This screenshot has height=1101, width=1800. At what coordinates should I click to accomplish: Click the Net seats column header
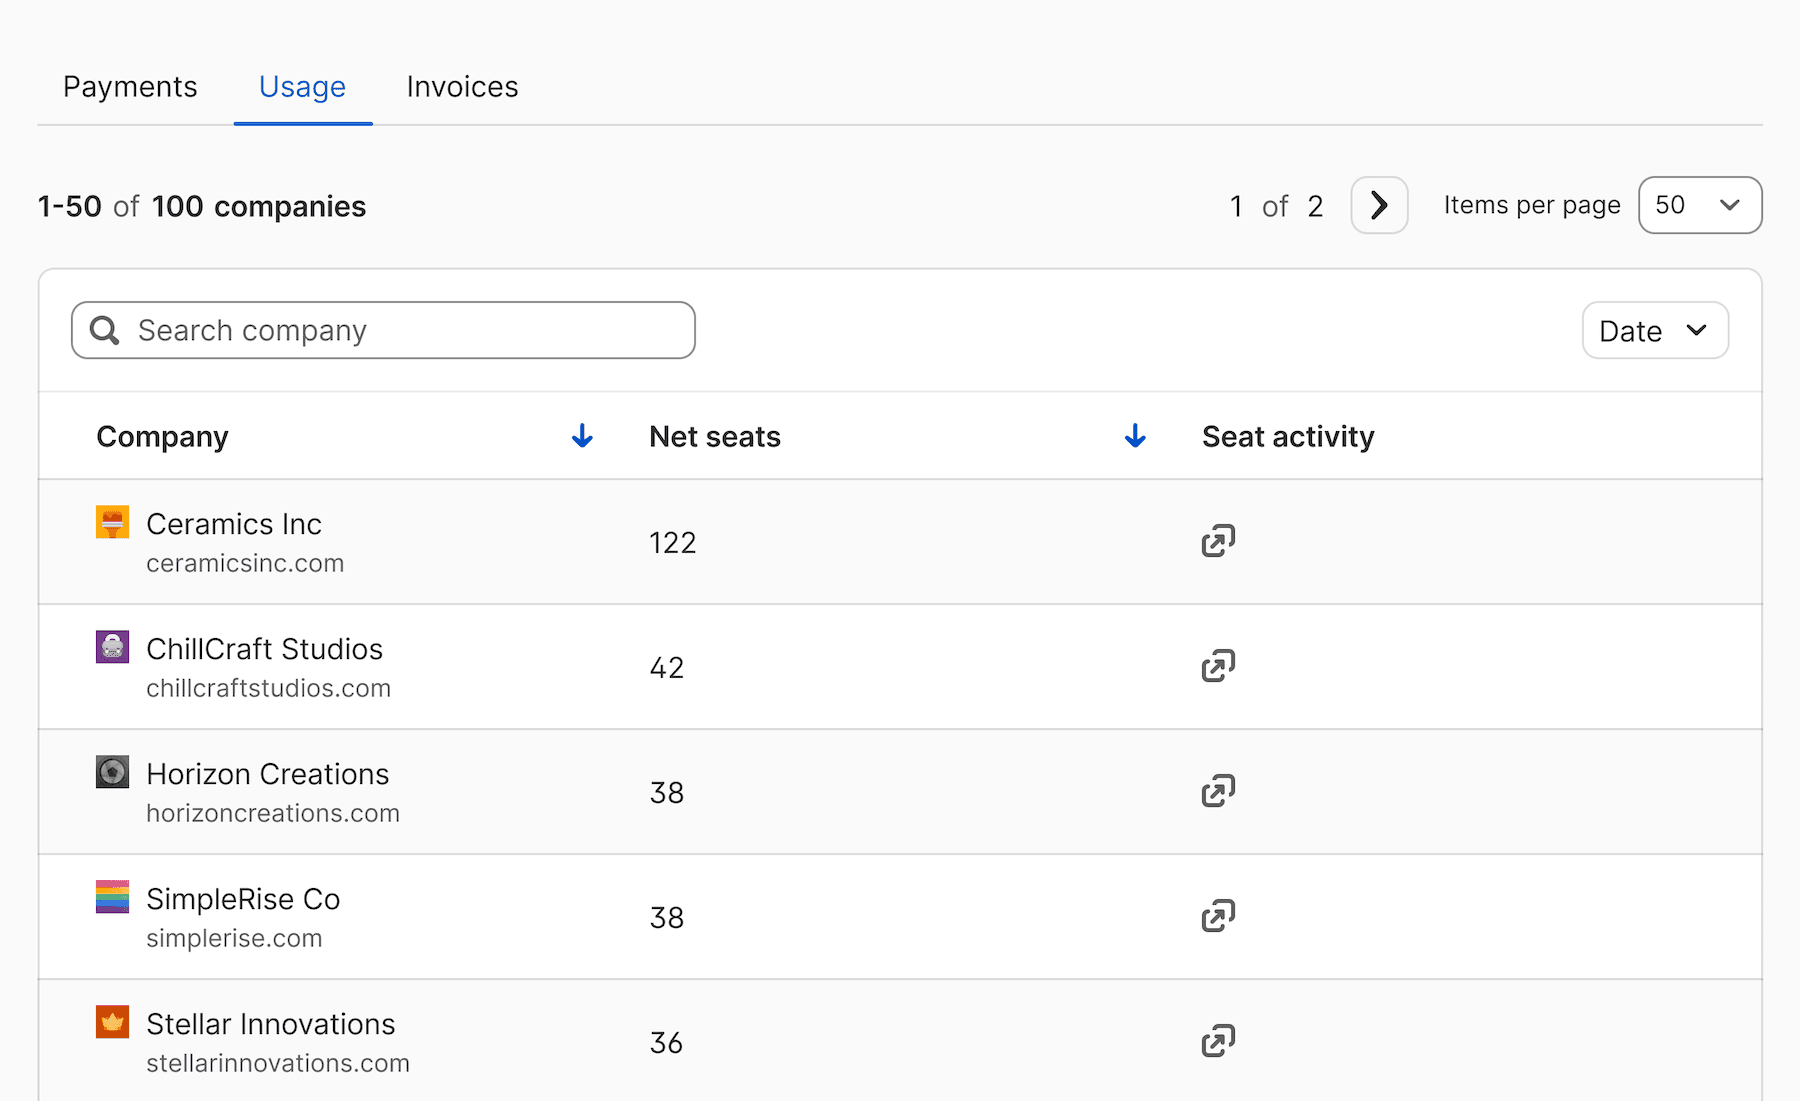pos(715,437)
